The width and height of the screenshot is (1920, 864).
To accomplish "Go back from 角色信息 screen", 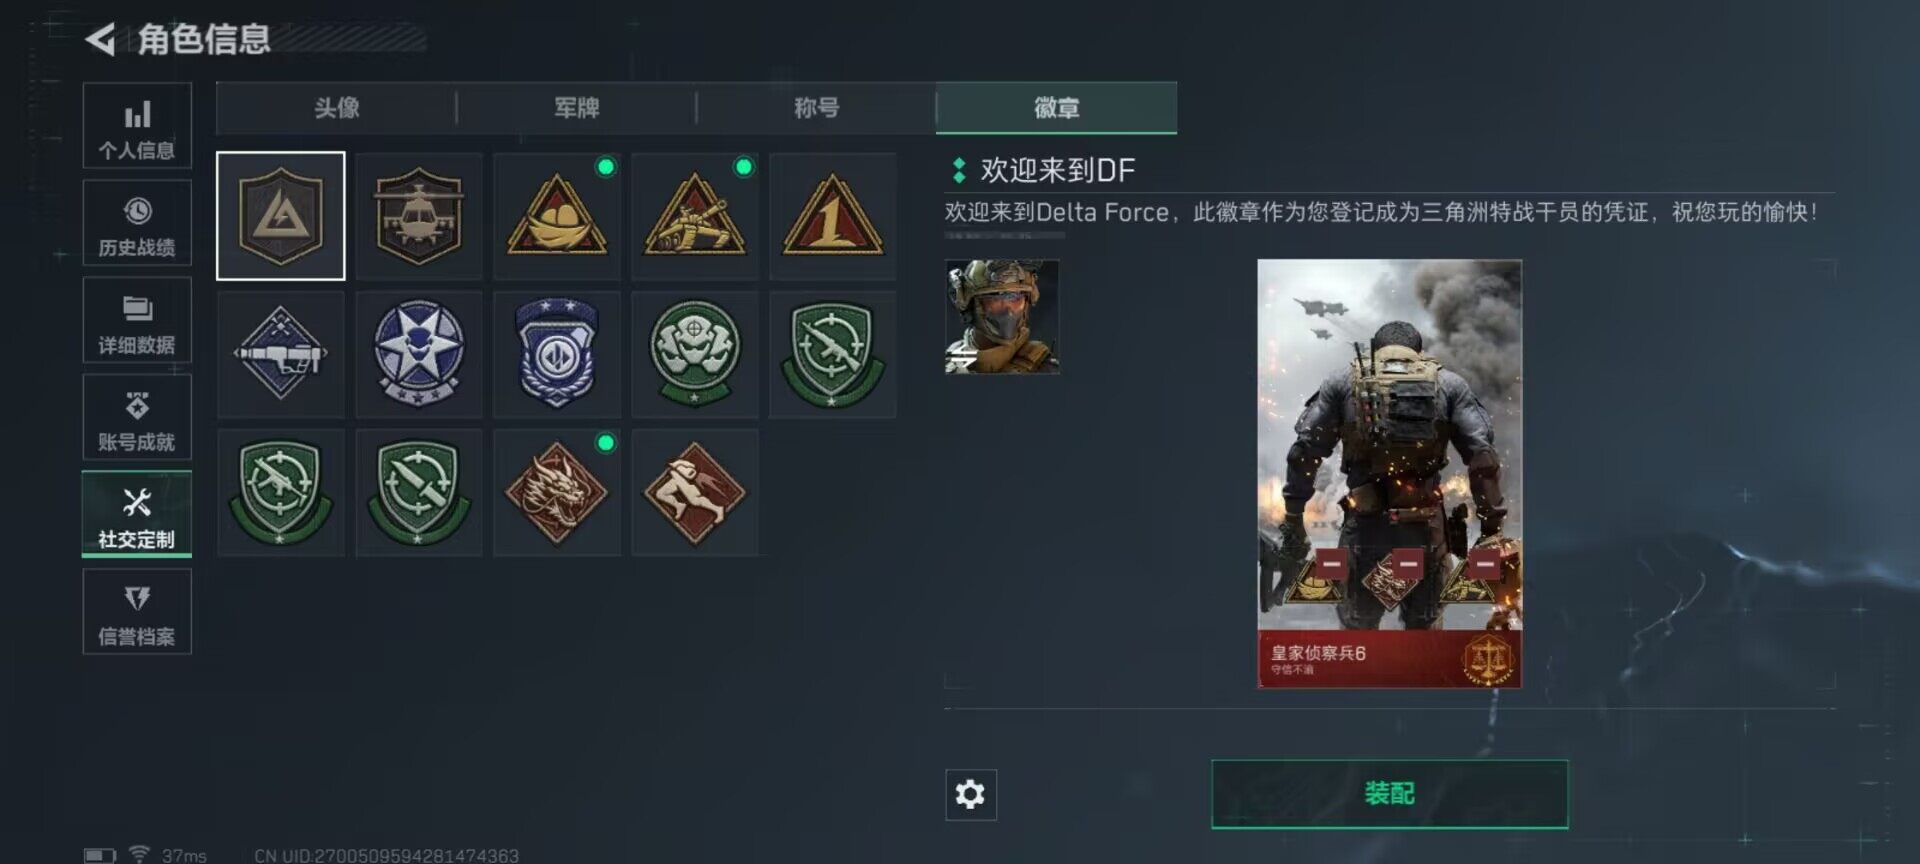I will click(100, 40).
